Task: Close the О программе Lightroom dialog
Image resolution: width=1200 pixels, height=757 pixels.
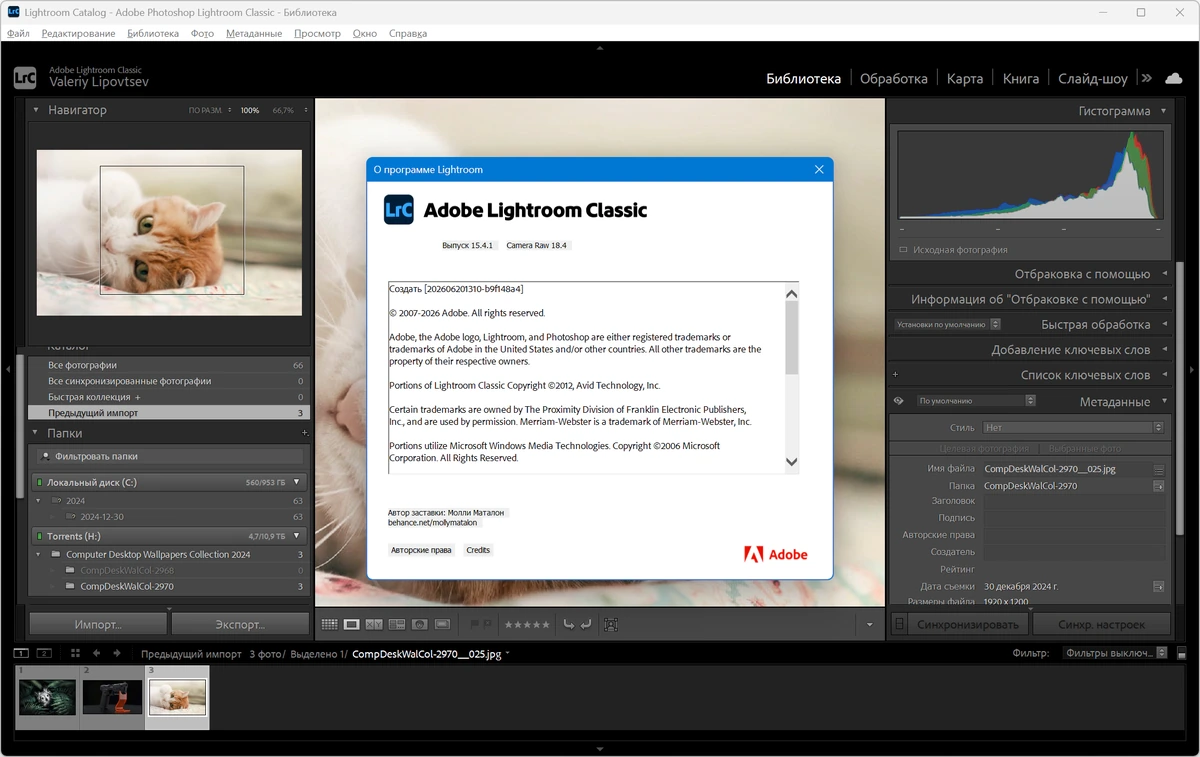Action: pos(819,170)
